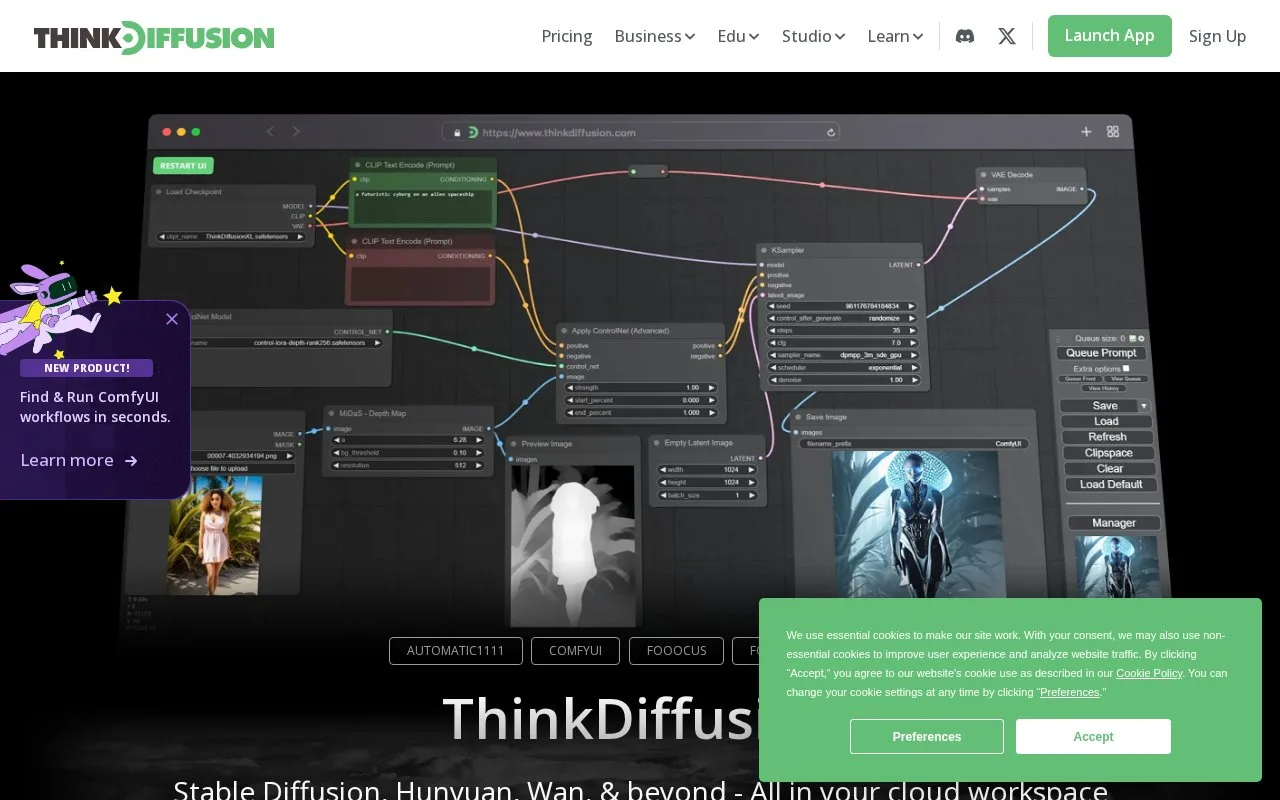Click the NEW PRODUCT! badge
This screenshot has height=800, width=1280.
86,368
